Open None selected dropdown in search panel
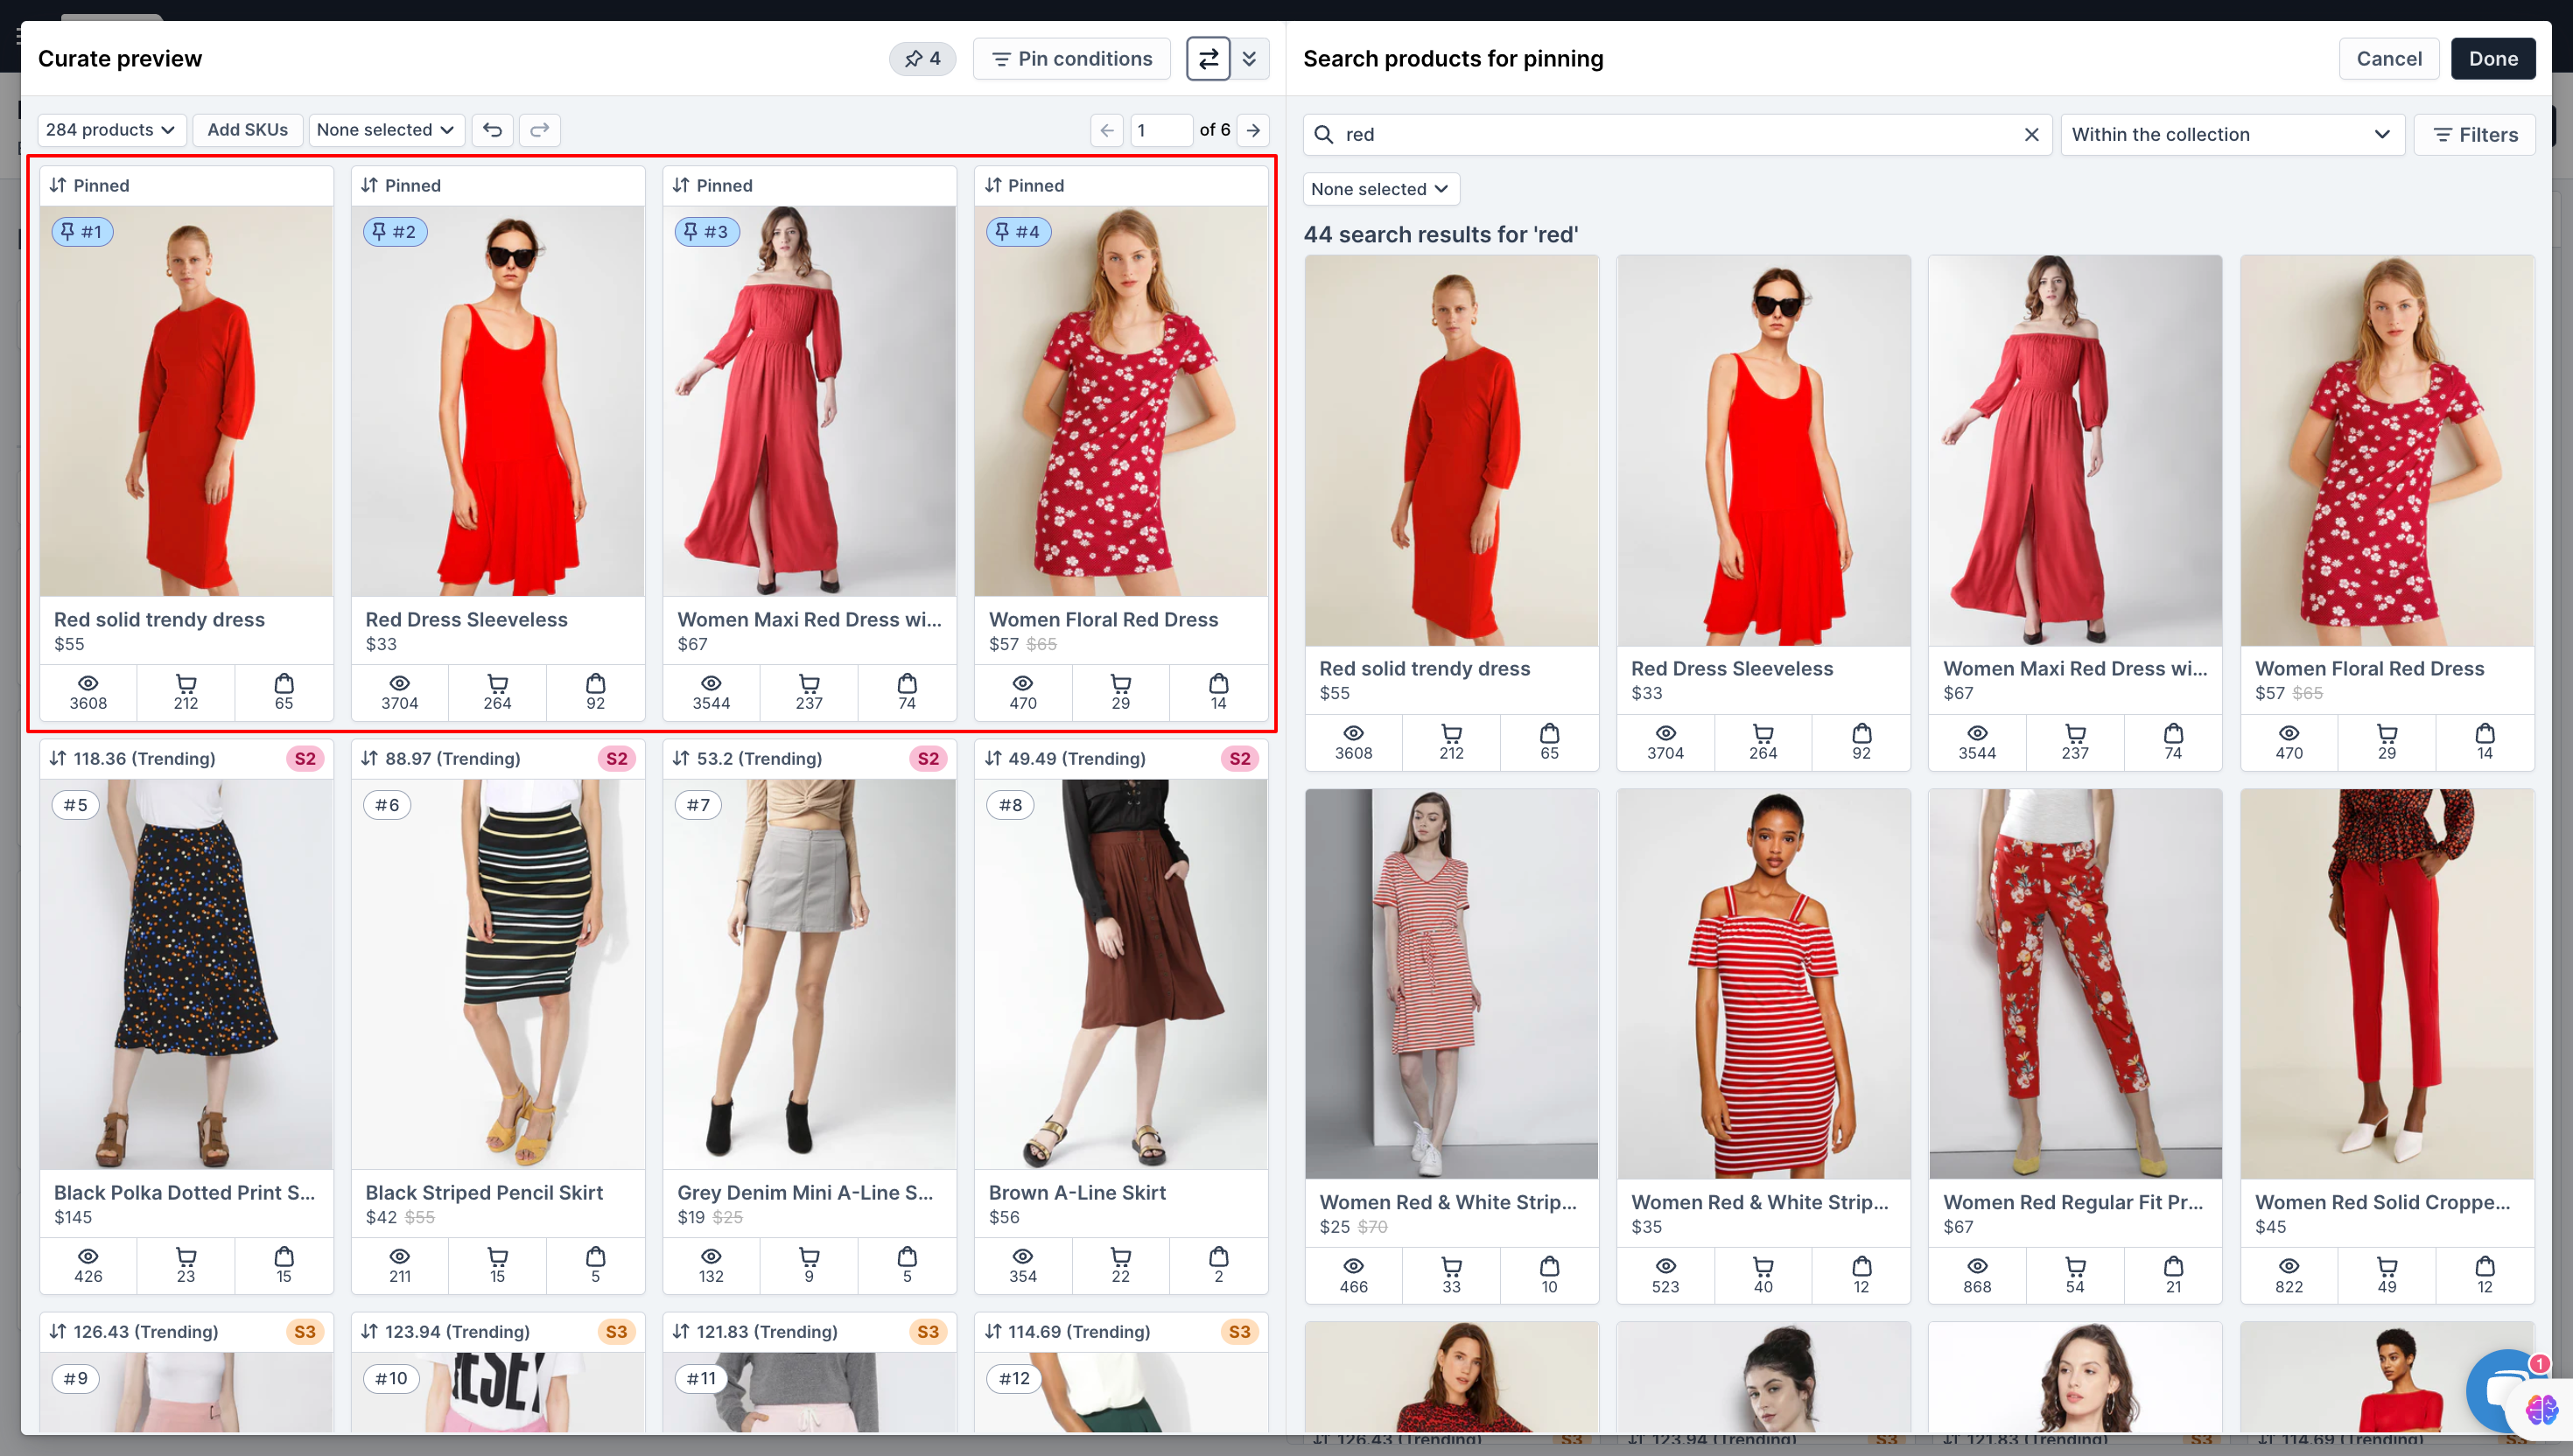This screenshot has width=2573, height=1456. pos(1380,189)
